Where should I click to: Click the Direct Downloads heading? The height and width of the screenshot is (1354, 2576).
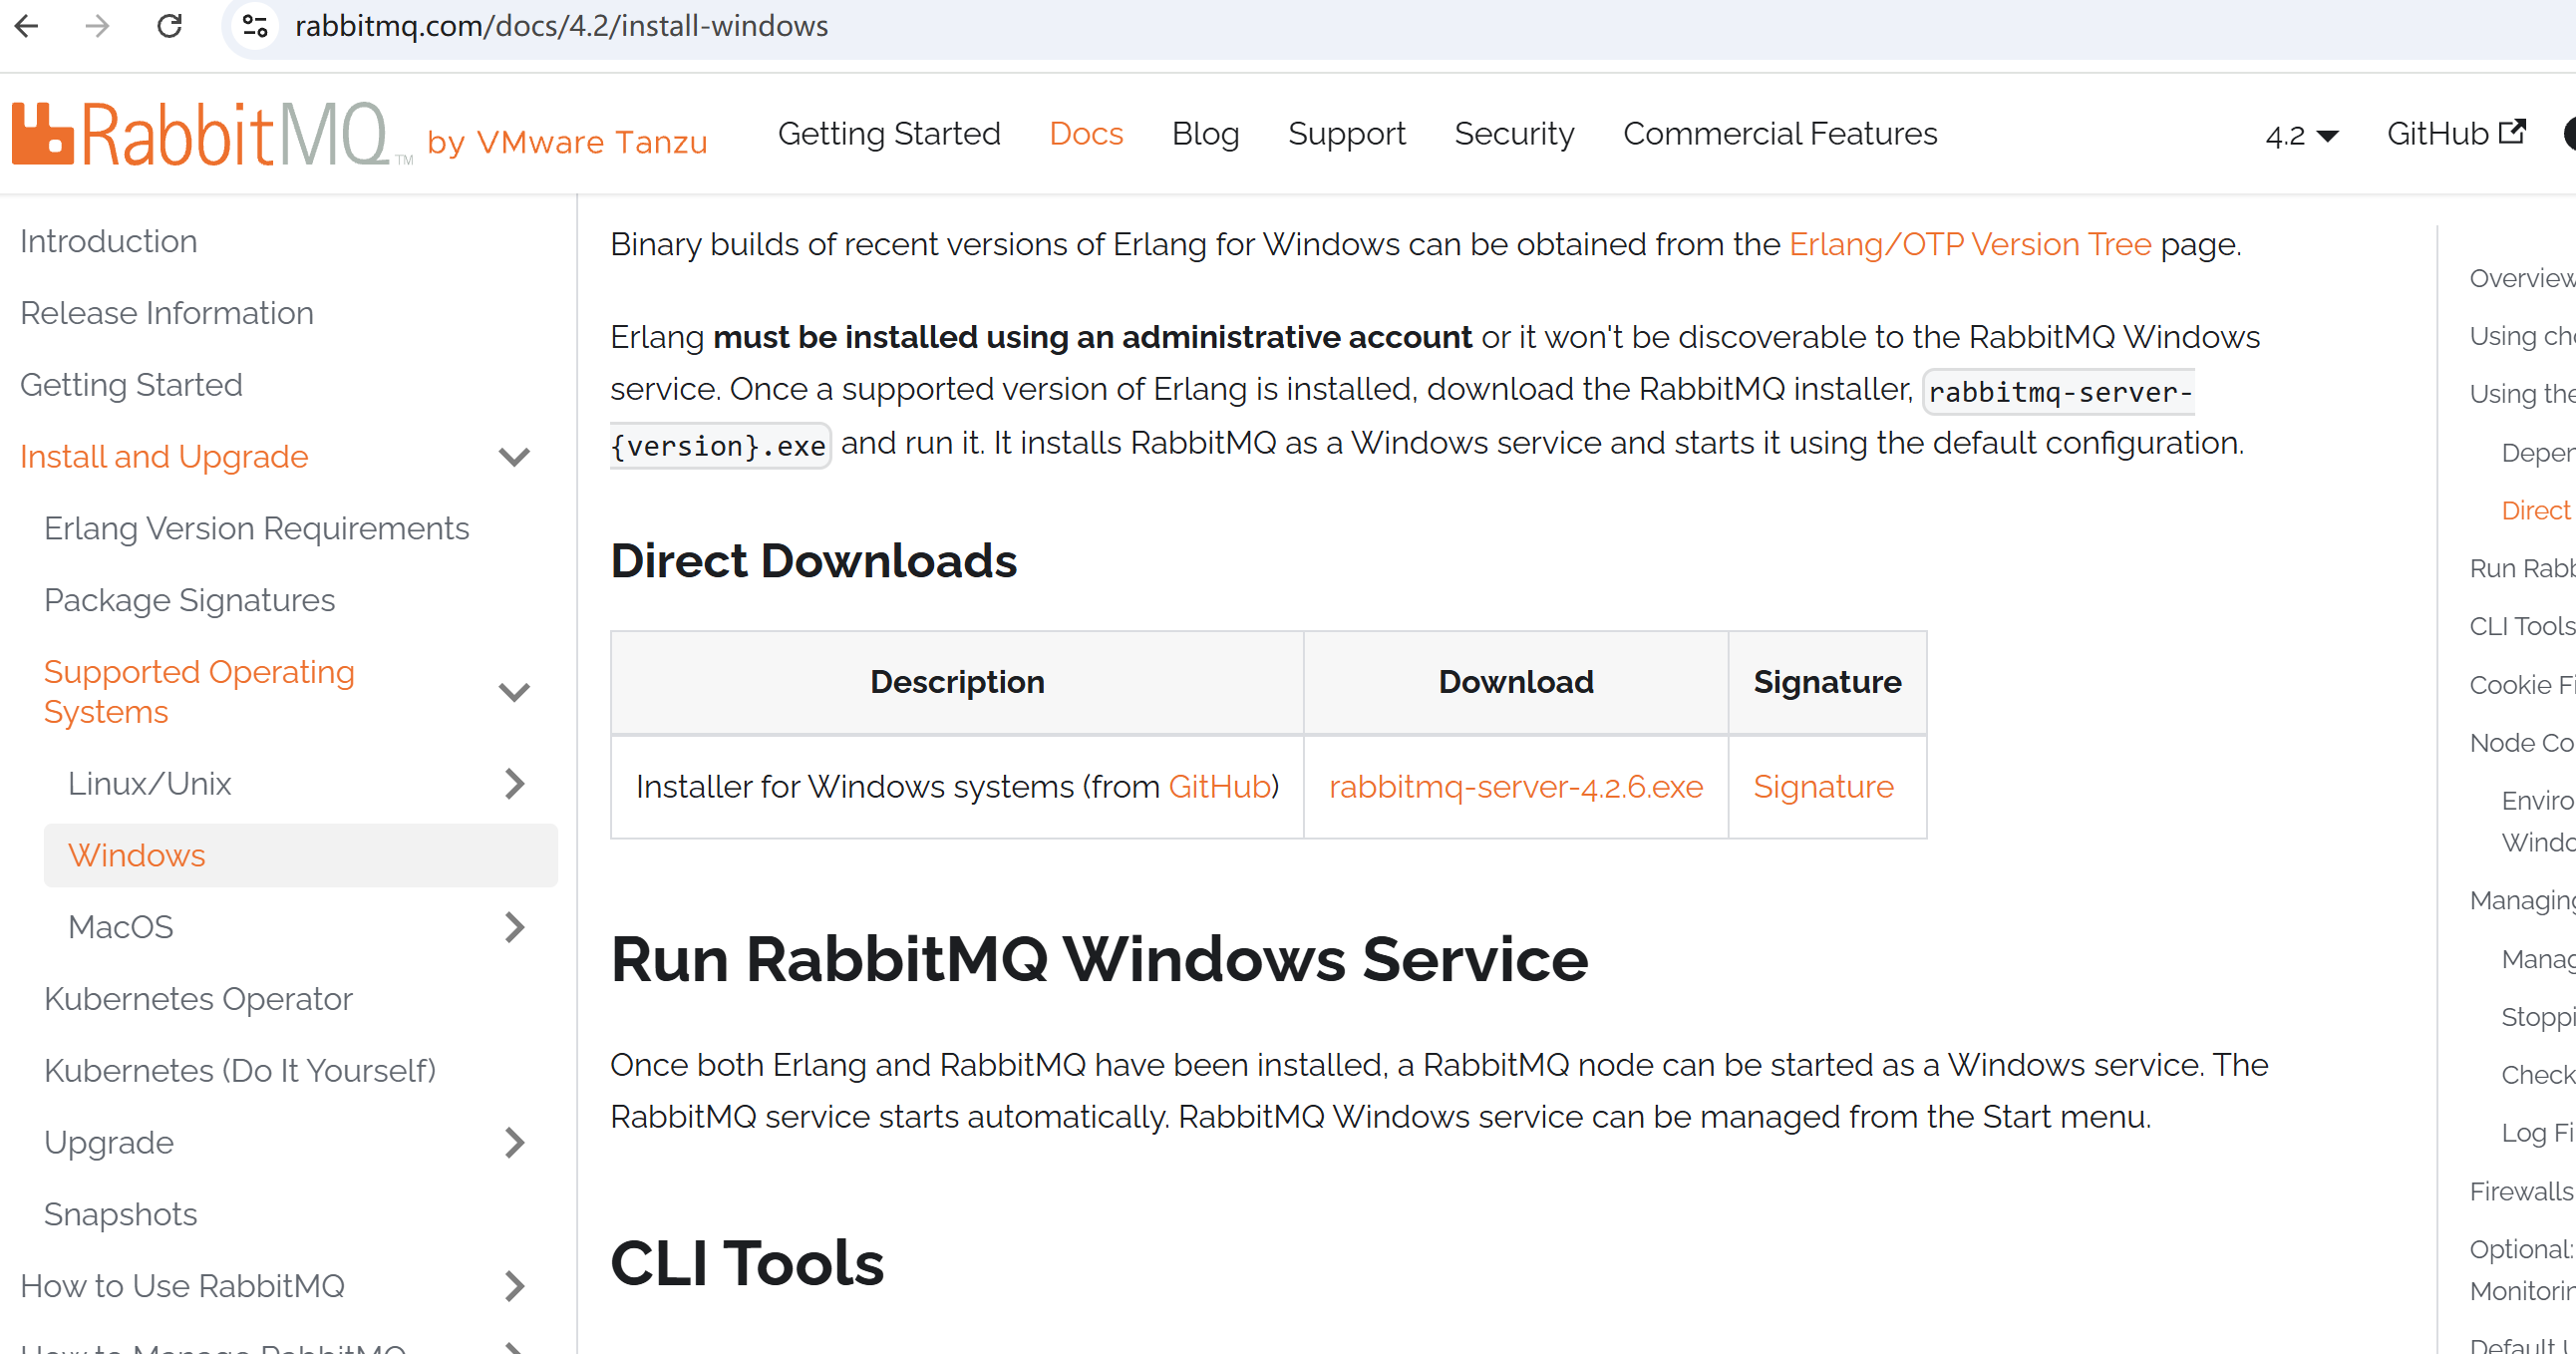(x=814, y=561)
